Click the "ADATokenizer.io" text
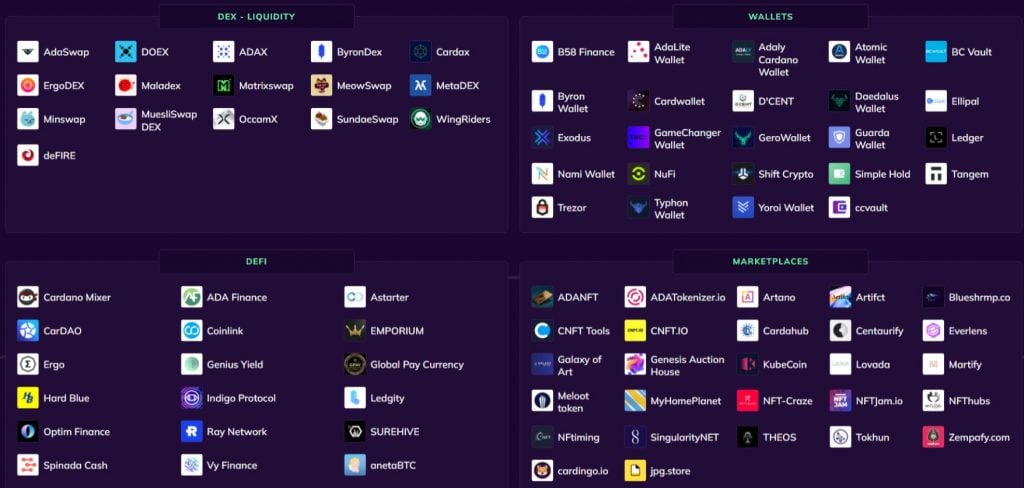This screenshot has height=488, width=1024. click(x=688, y=297)
